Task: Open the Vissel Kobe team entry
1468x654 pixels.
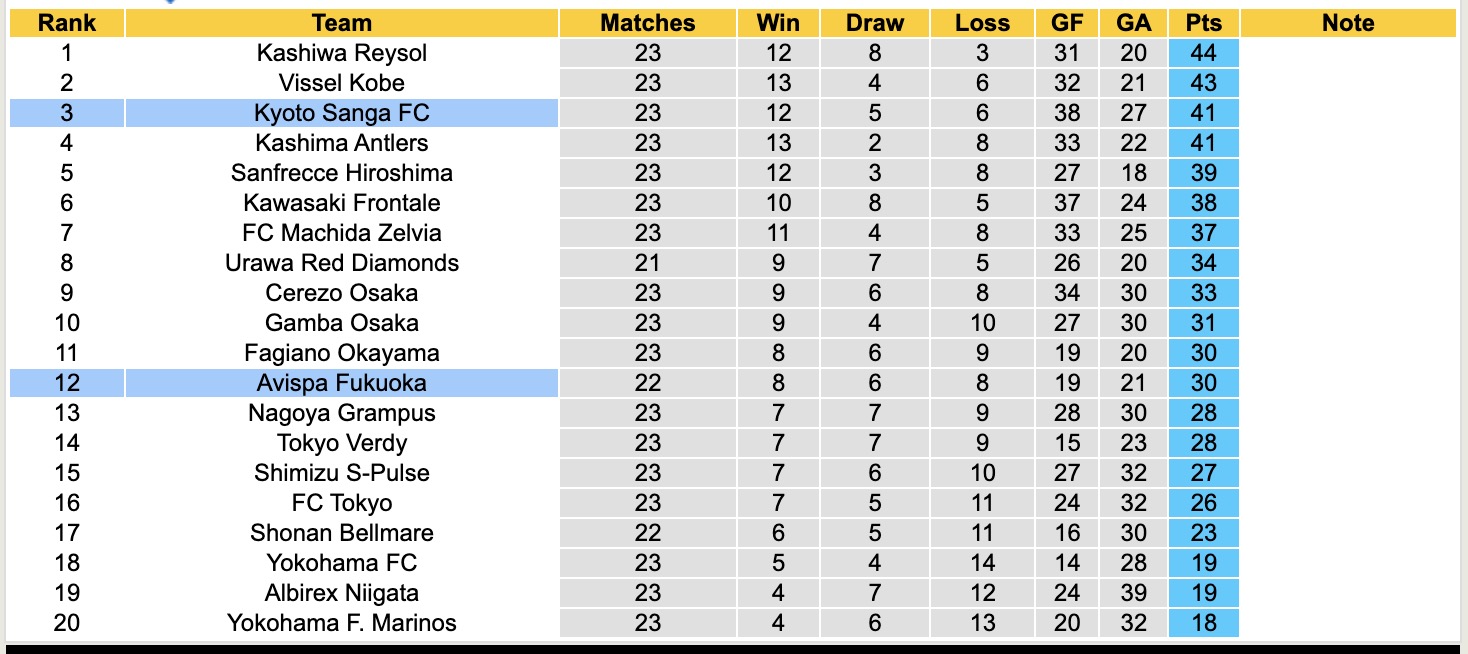Action: 341,83
